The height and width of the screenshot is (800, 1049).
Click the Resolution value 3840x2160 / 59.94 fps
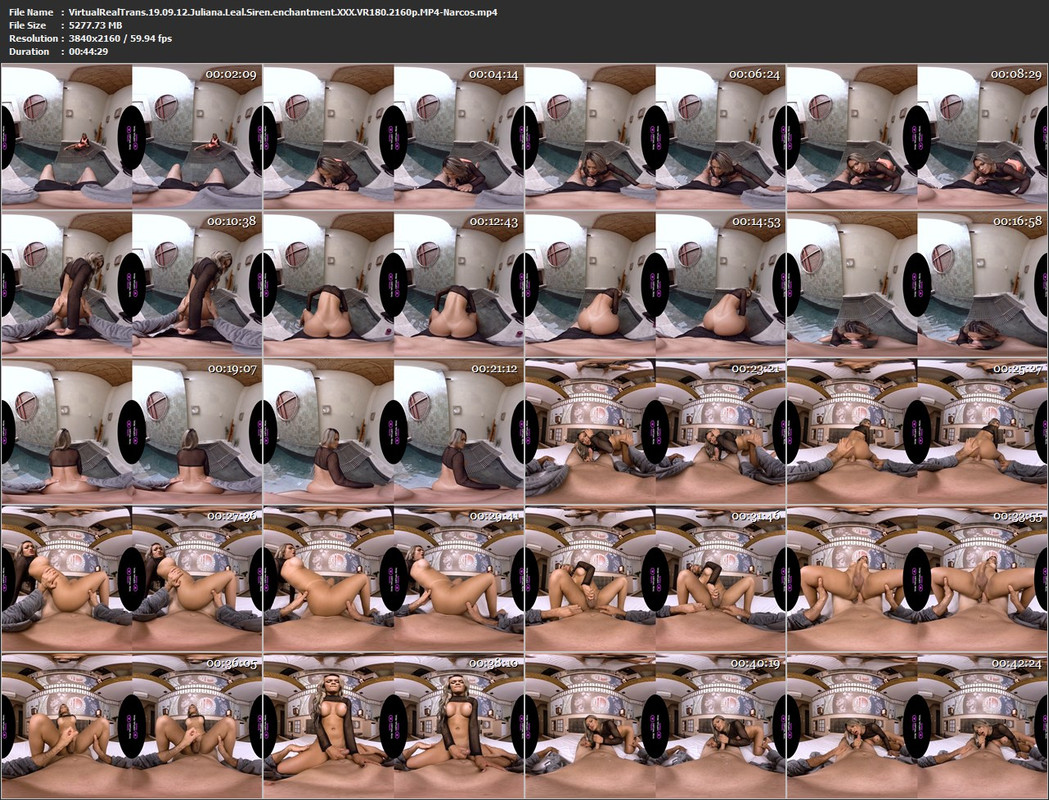(120, 38)
